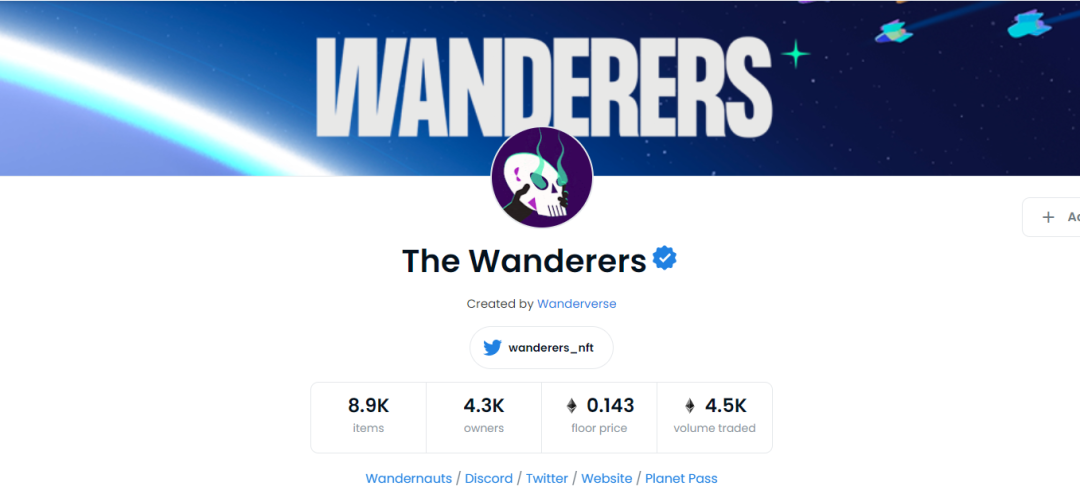Click the skull collection avatar

coord(542,178)
